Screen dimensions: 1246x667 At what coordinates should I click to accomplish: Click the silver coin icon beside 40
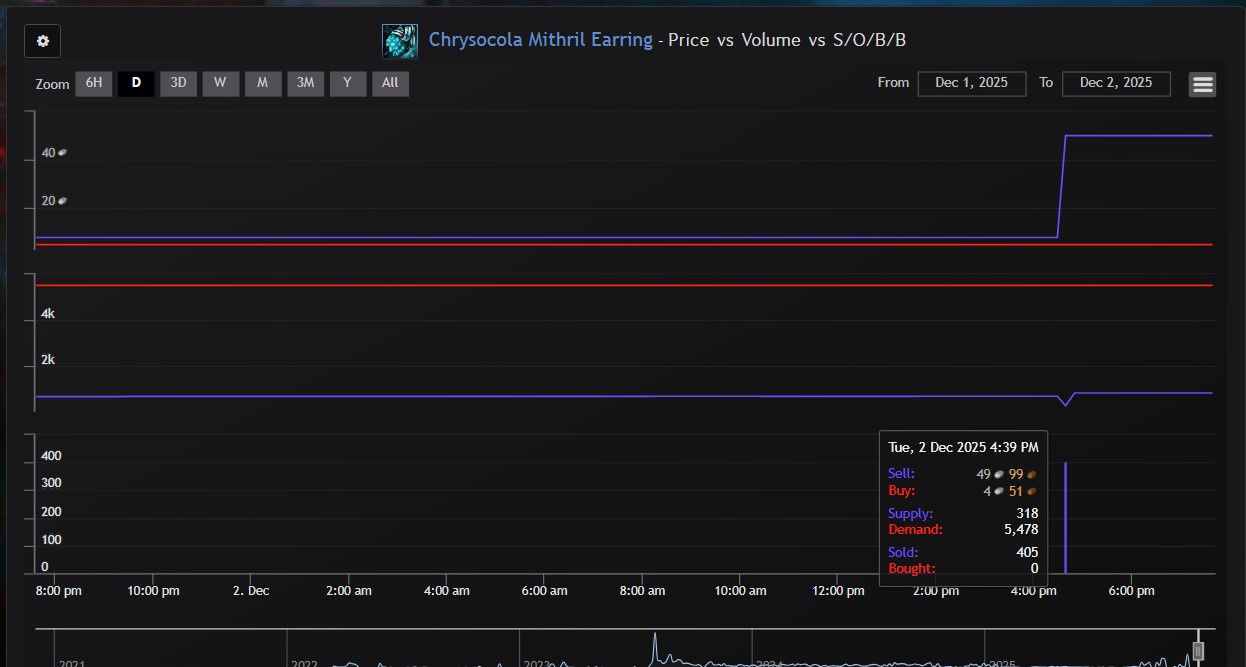[62, 153]
